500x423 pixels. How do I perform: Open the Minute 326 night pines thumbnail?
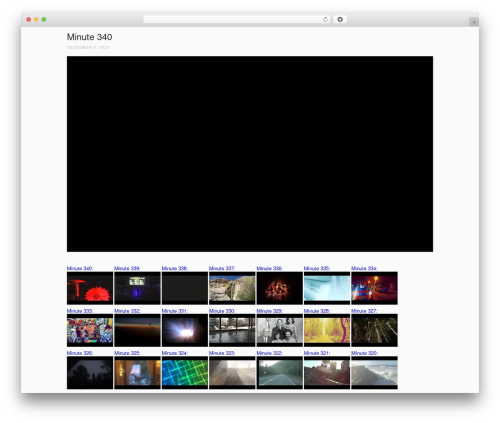[90, 373]
